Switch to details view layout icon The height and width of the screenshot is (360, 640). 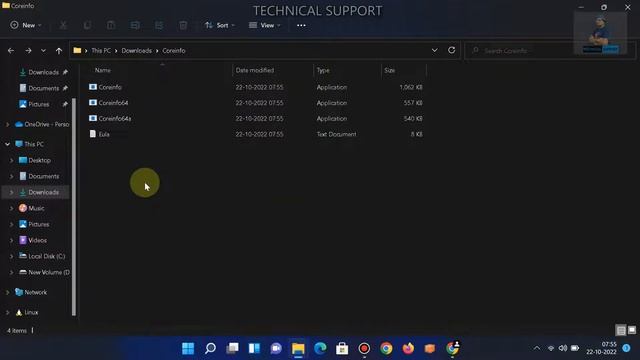tap(621, 330)
